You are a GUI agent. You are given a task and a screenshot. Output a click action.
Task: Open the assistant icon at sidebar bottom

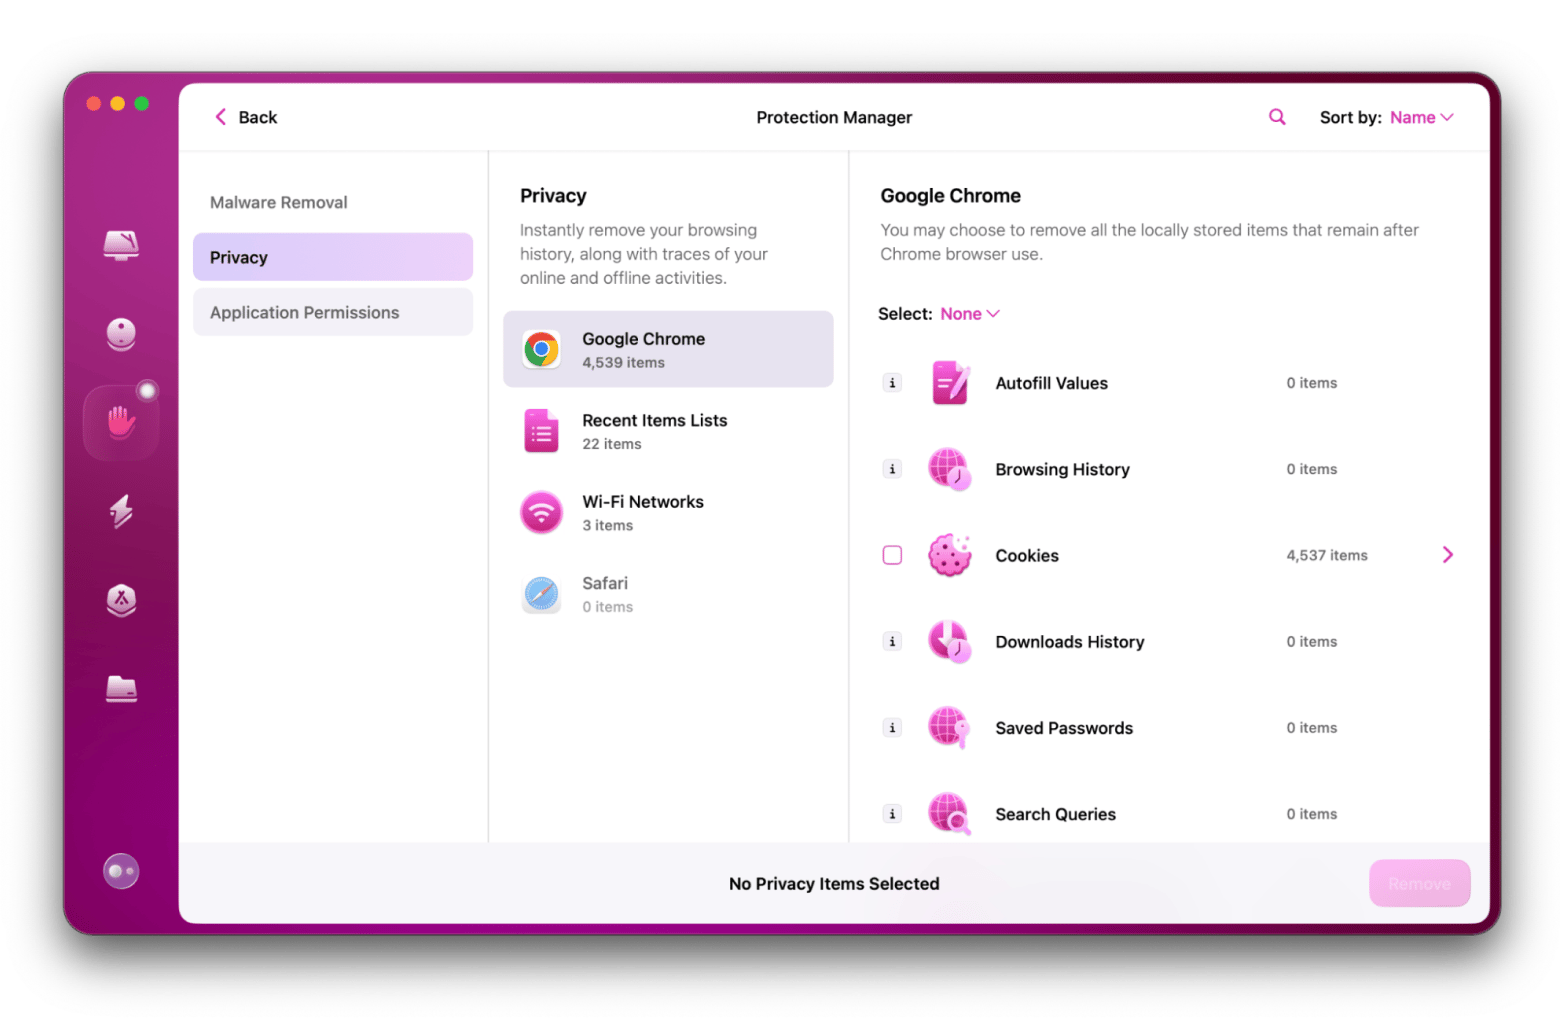coord(121,871)
